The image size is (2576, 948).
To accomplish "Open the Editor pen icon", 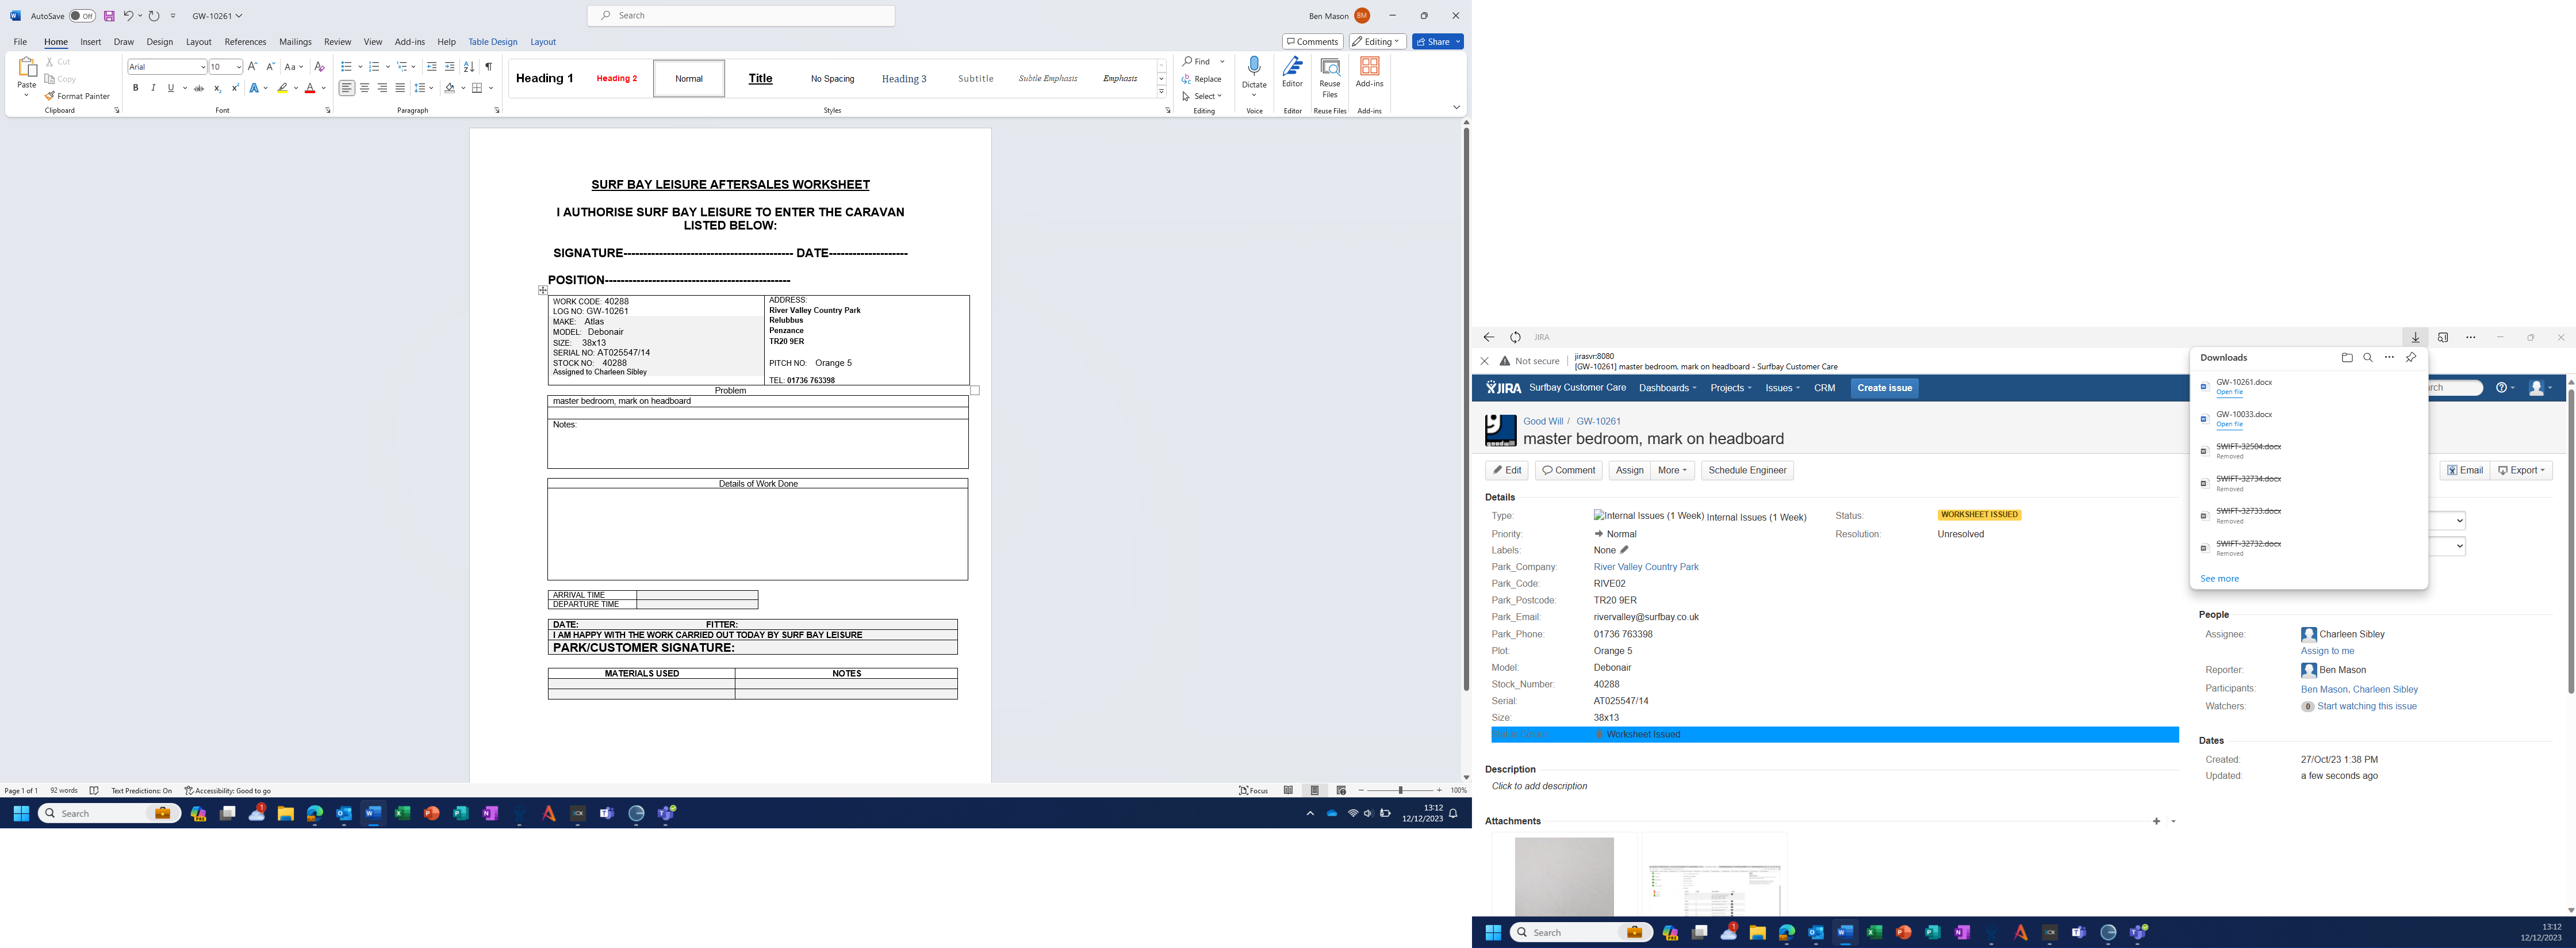I will 1292,68.
